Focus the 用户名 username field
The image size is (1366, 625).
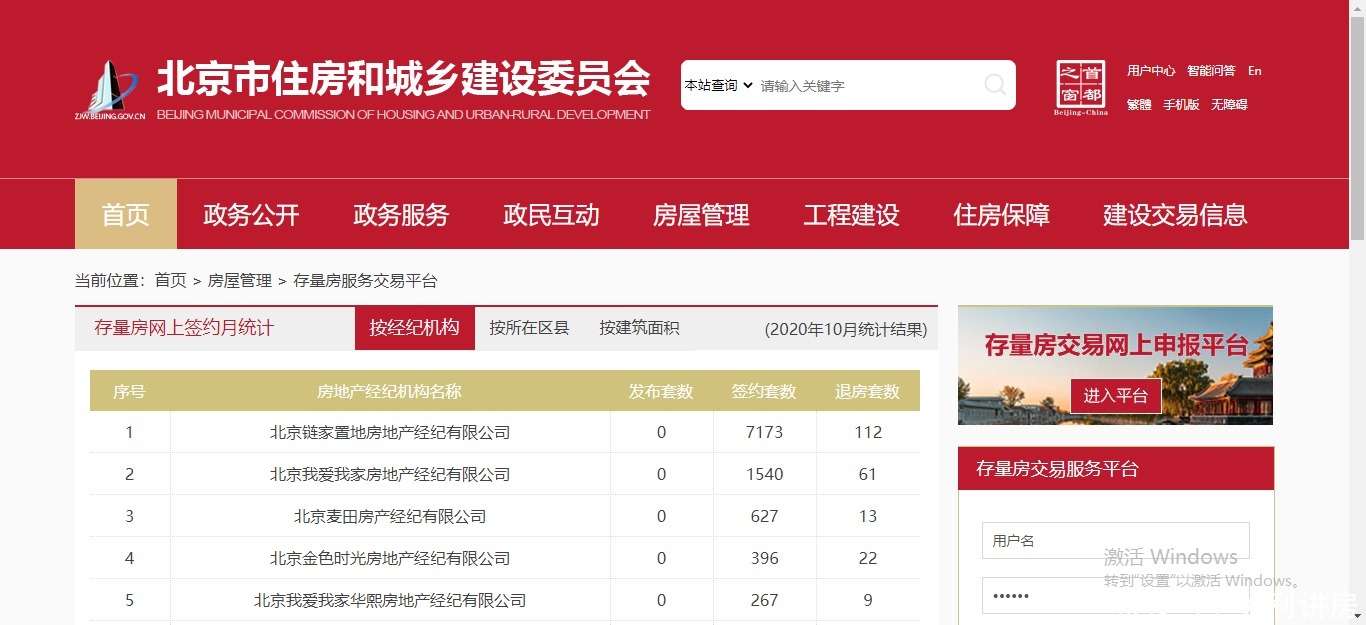(x=1115, y=540)
